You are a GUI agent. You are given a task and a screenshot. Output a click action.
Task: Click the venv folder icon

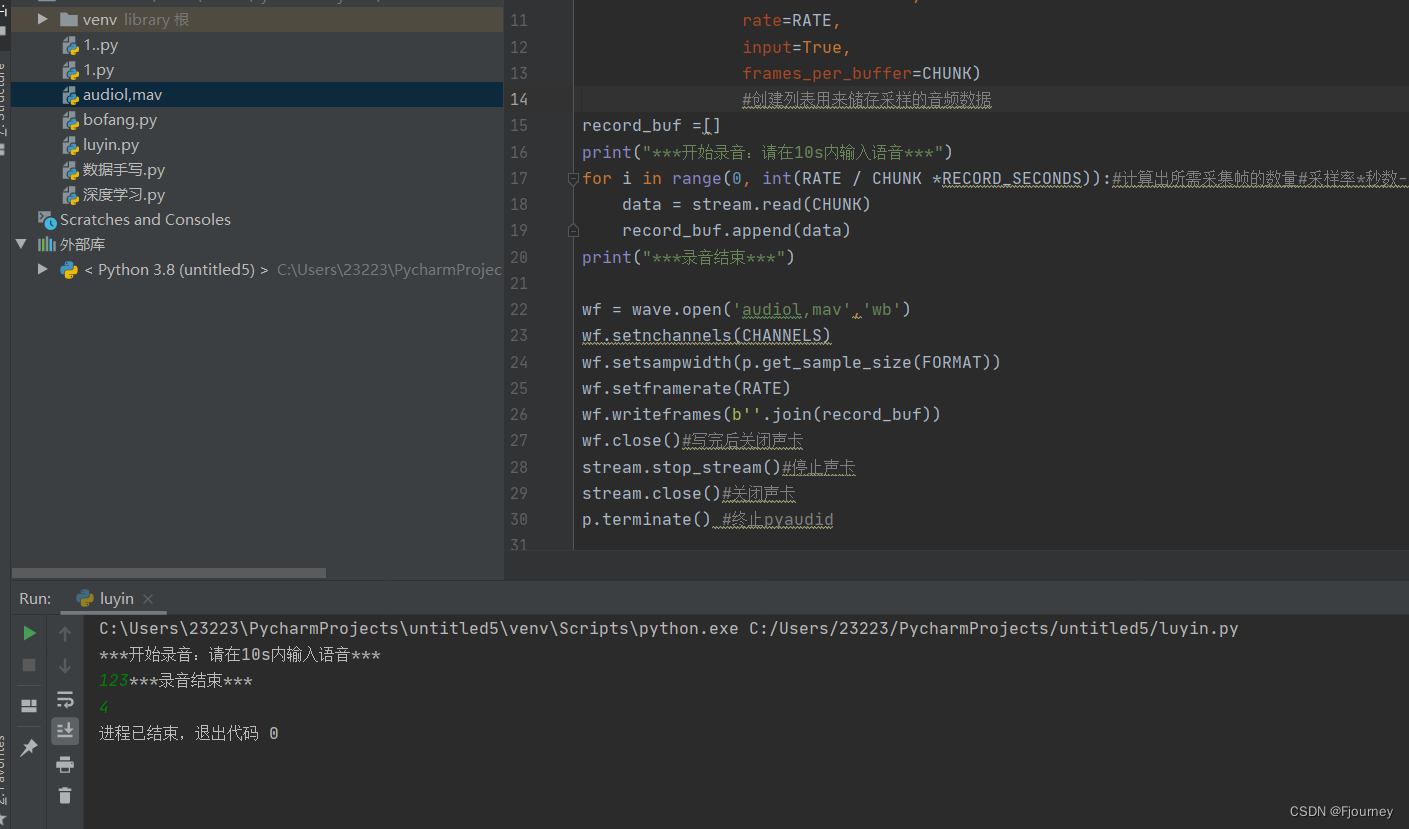click(69, 19)
